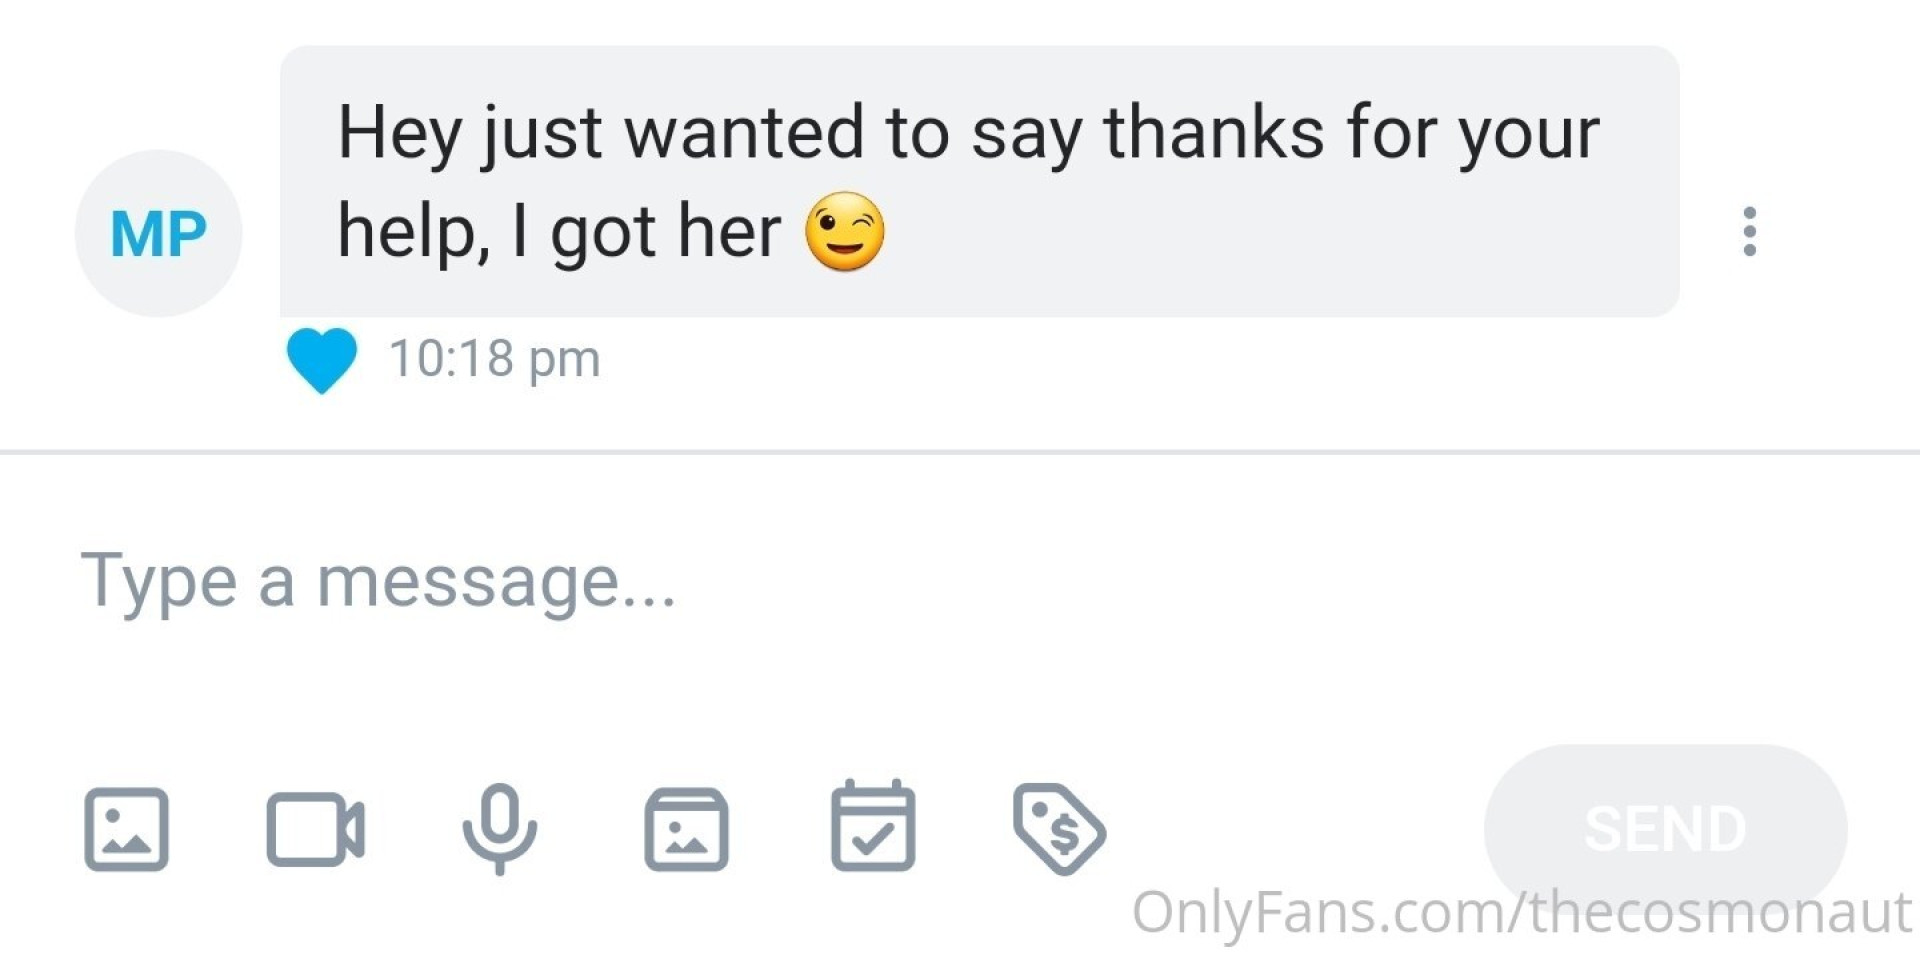Click the word "your" in the message bubble

point(1528,135)
